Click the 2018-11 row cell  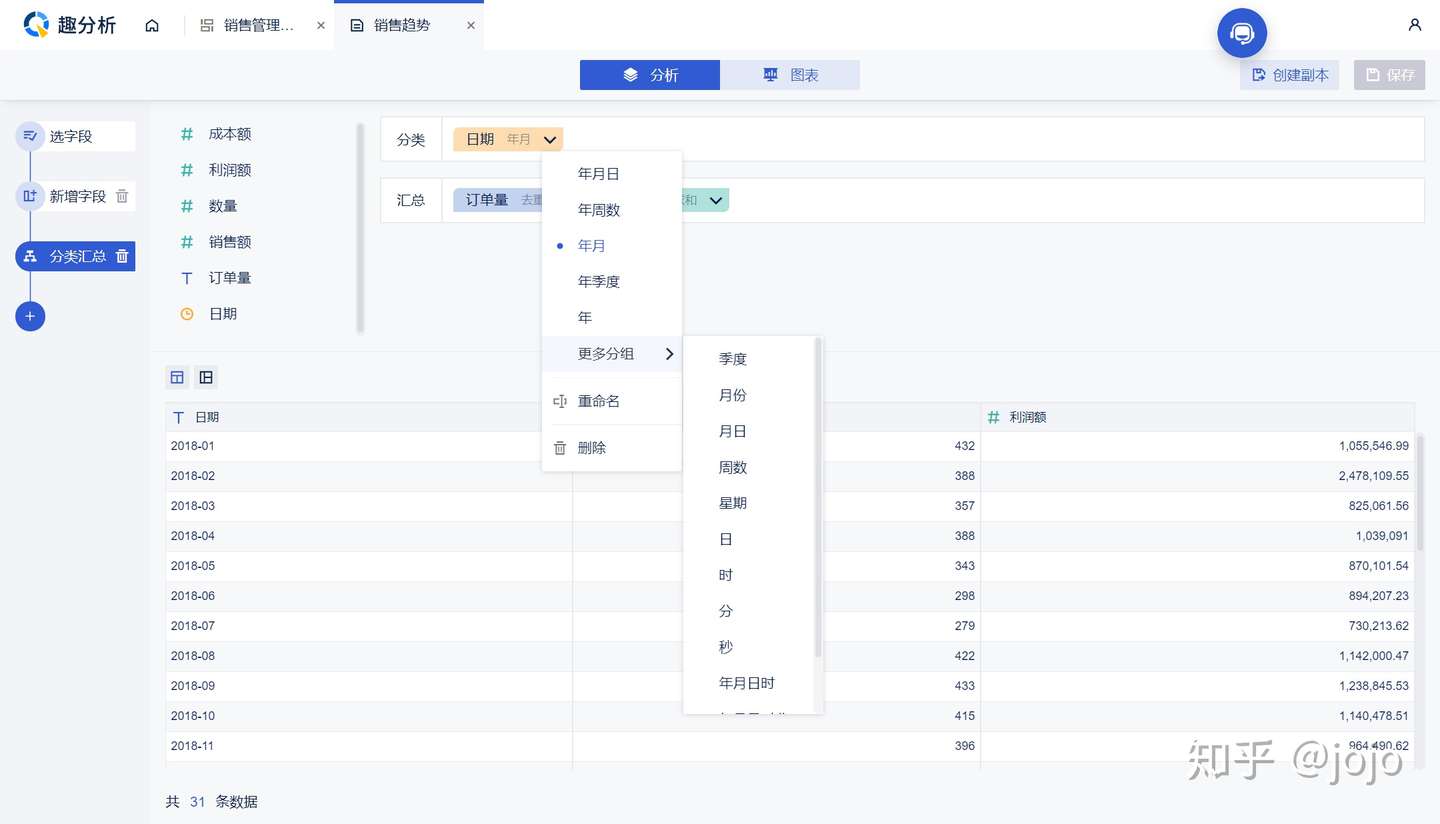click(x=368, y=746)
